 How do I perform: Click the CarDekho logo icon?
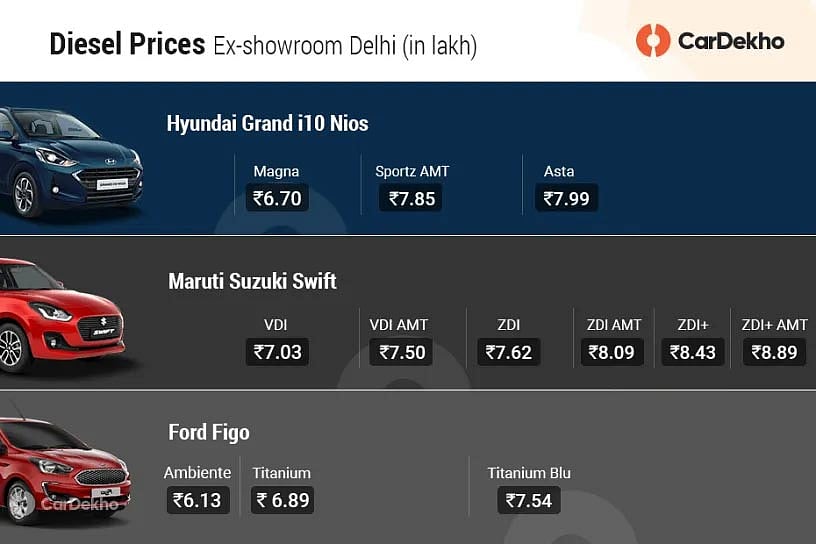[x=653, y=41]
